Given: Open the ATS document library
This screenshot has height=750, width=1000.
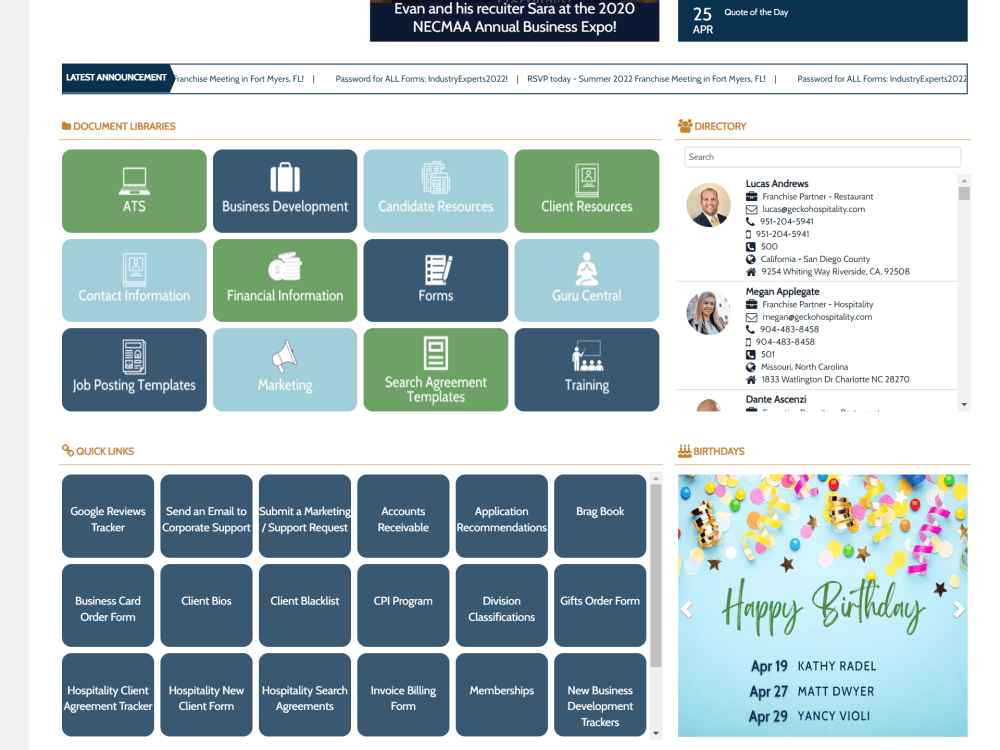Looking at the screenshot, I should pyautogui.click(x=134, y=190).
